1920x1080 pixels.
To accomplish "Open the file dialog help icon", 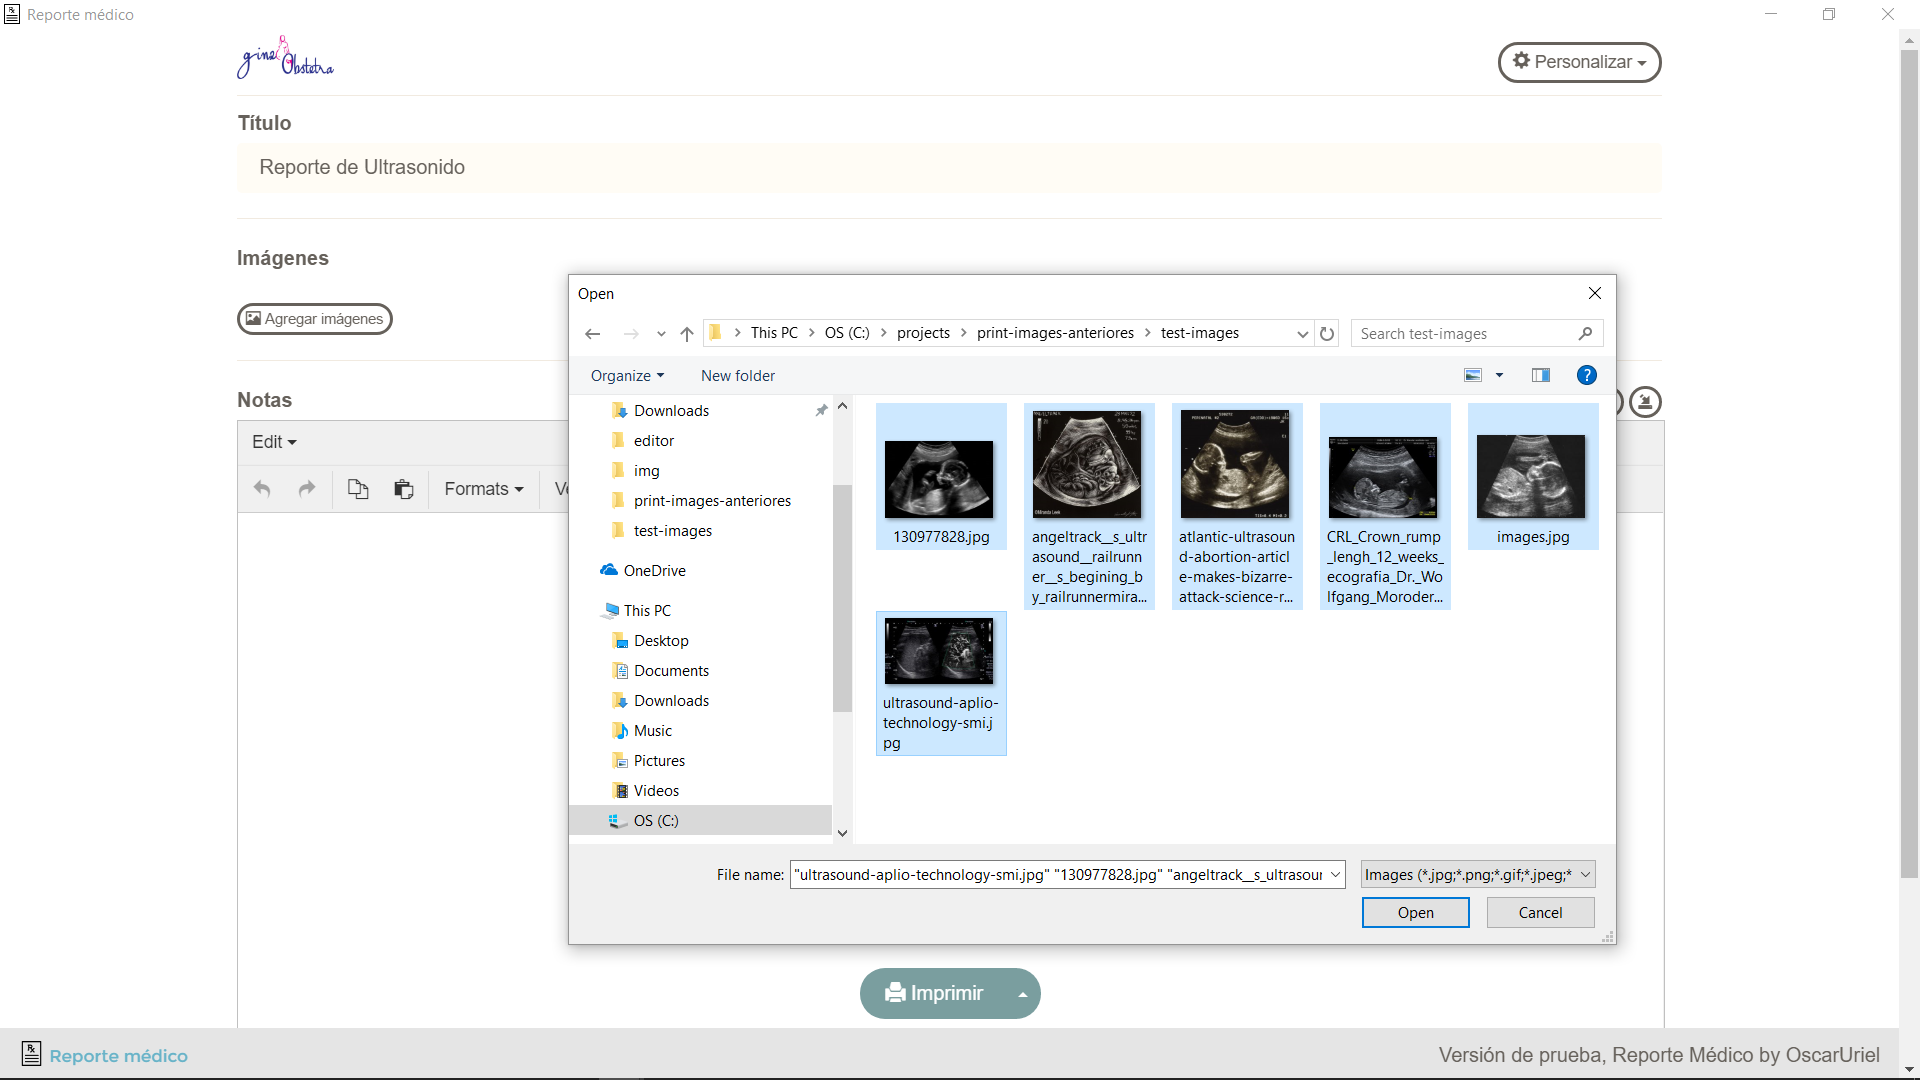I will pos(1586,376).
